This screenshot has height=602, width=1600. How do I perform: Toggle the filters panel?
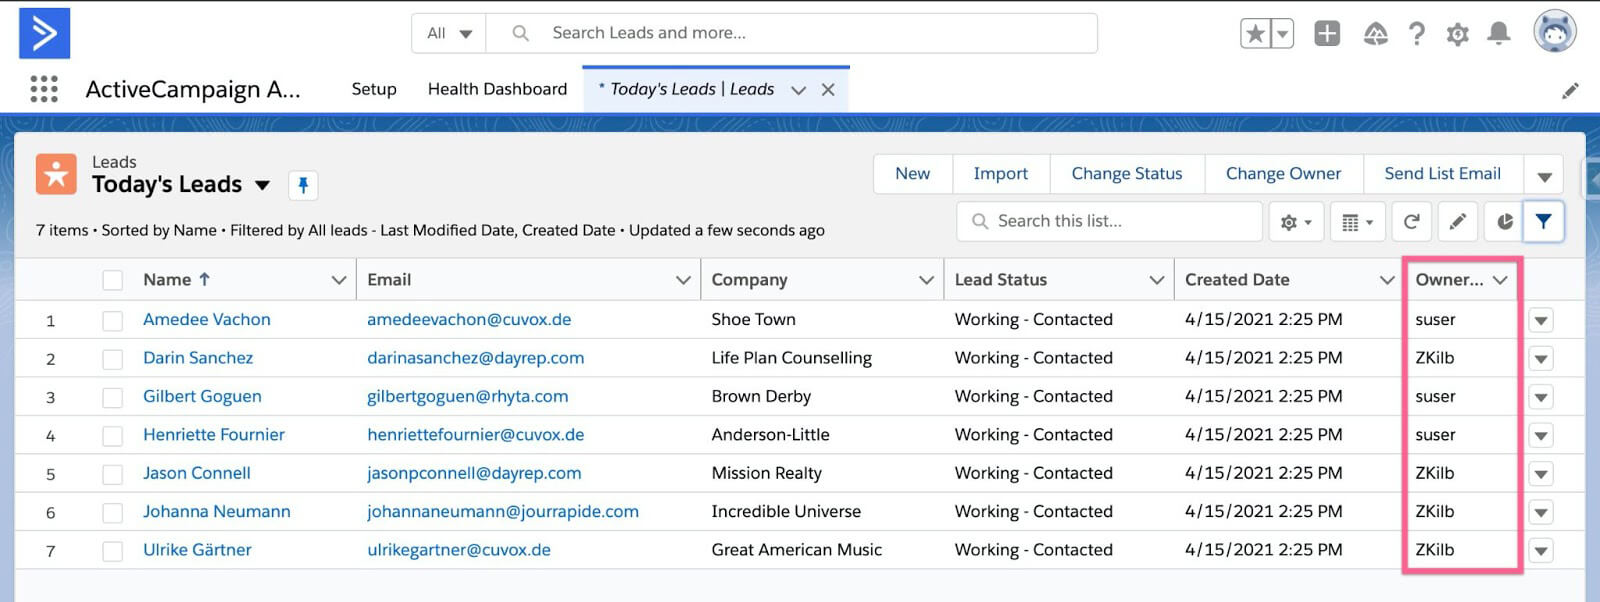click(1543, 222)
